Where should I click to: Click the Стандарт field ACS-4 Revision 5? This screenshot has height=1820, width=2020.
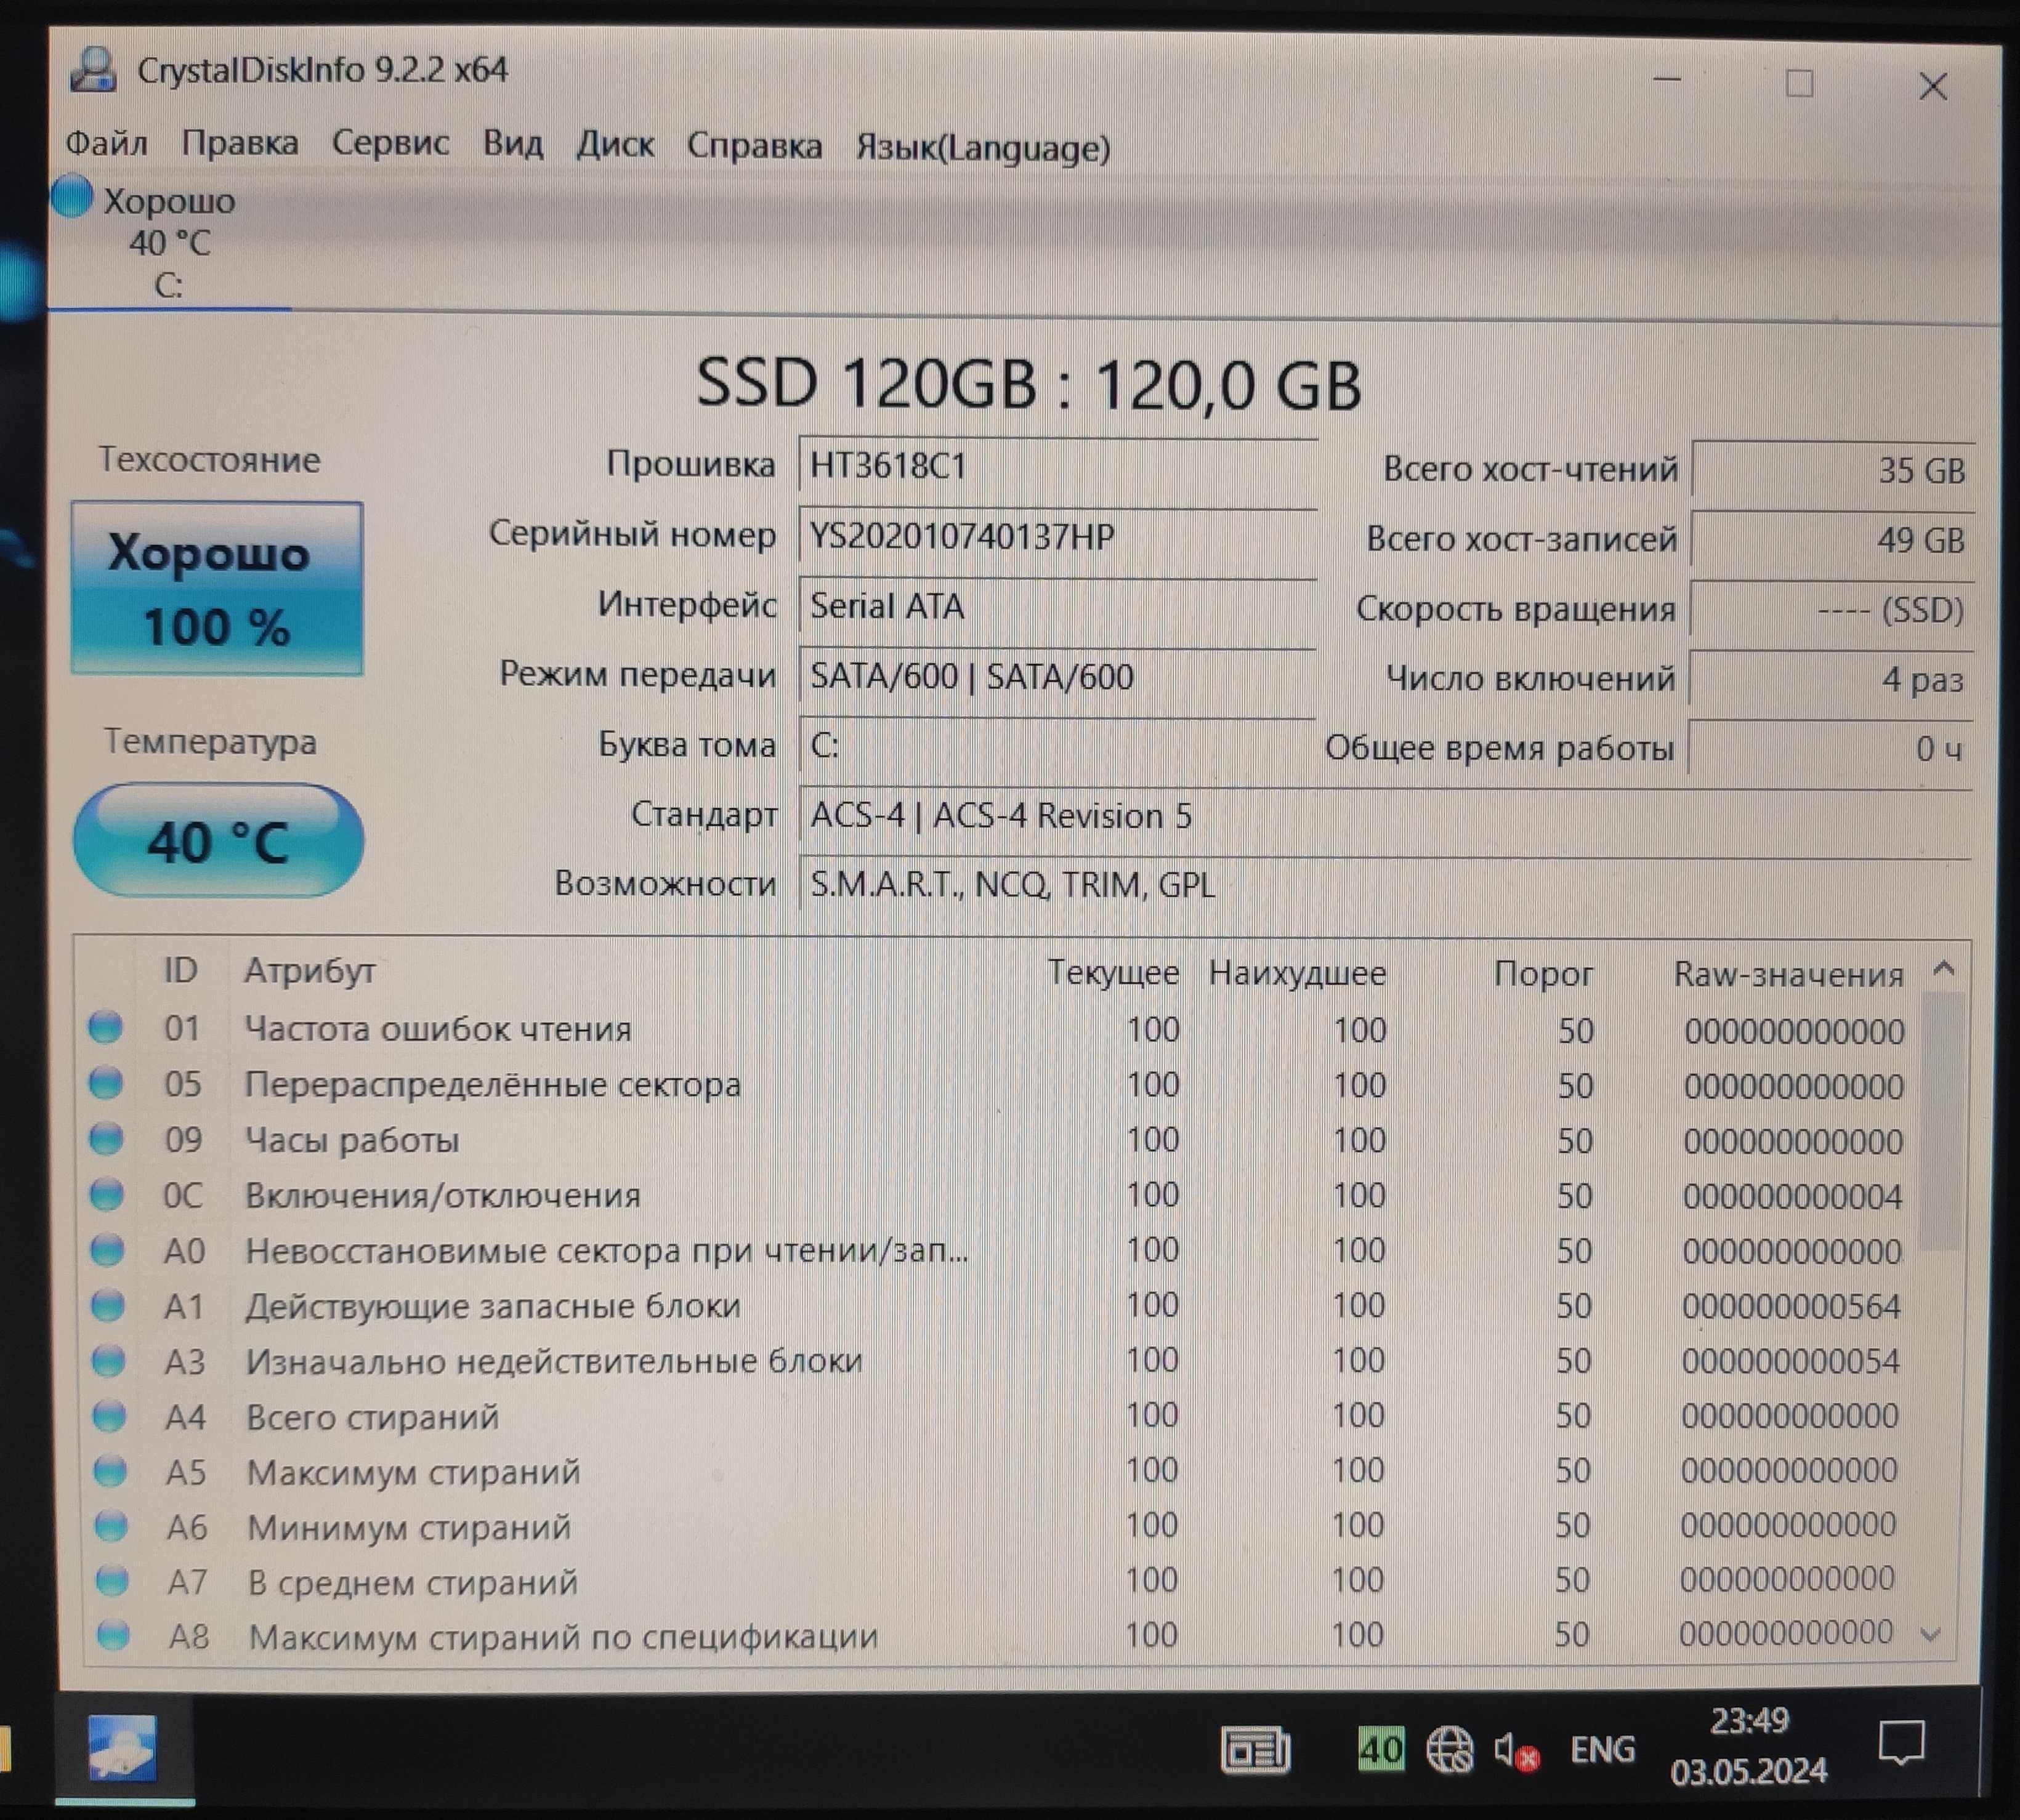point(1386,816)
